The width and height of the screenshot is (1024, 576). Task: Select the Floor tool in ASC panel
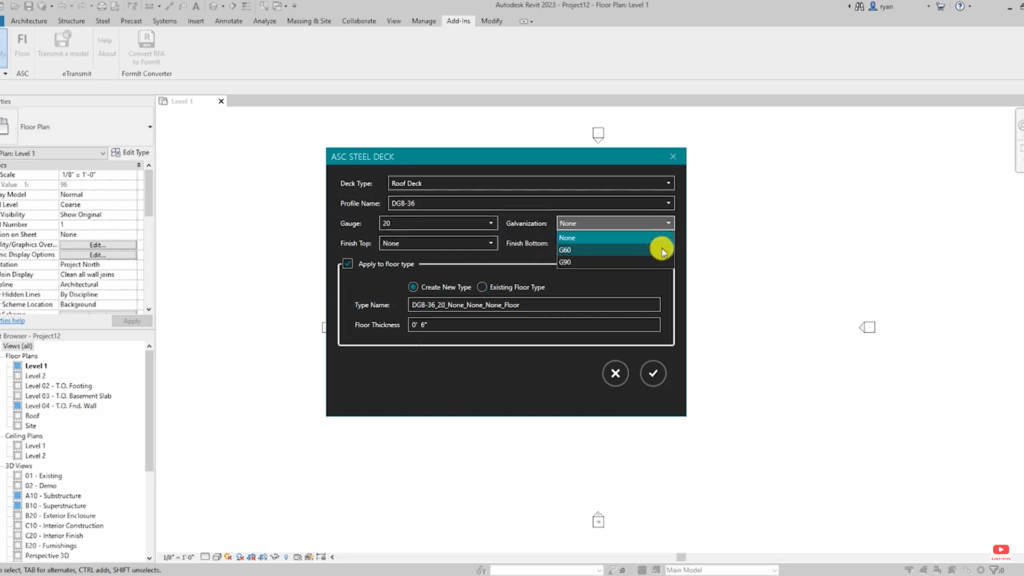(x=21, y=44)
